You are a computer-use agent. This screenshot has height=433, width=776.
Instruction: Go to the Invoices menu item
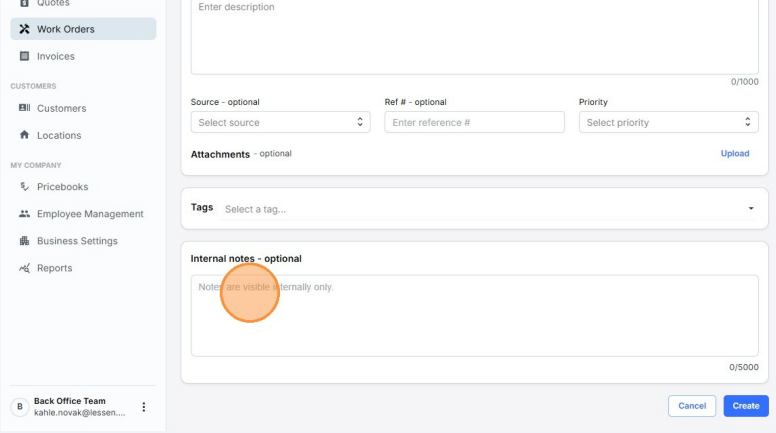pos(56,56)
